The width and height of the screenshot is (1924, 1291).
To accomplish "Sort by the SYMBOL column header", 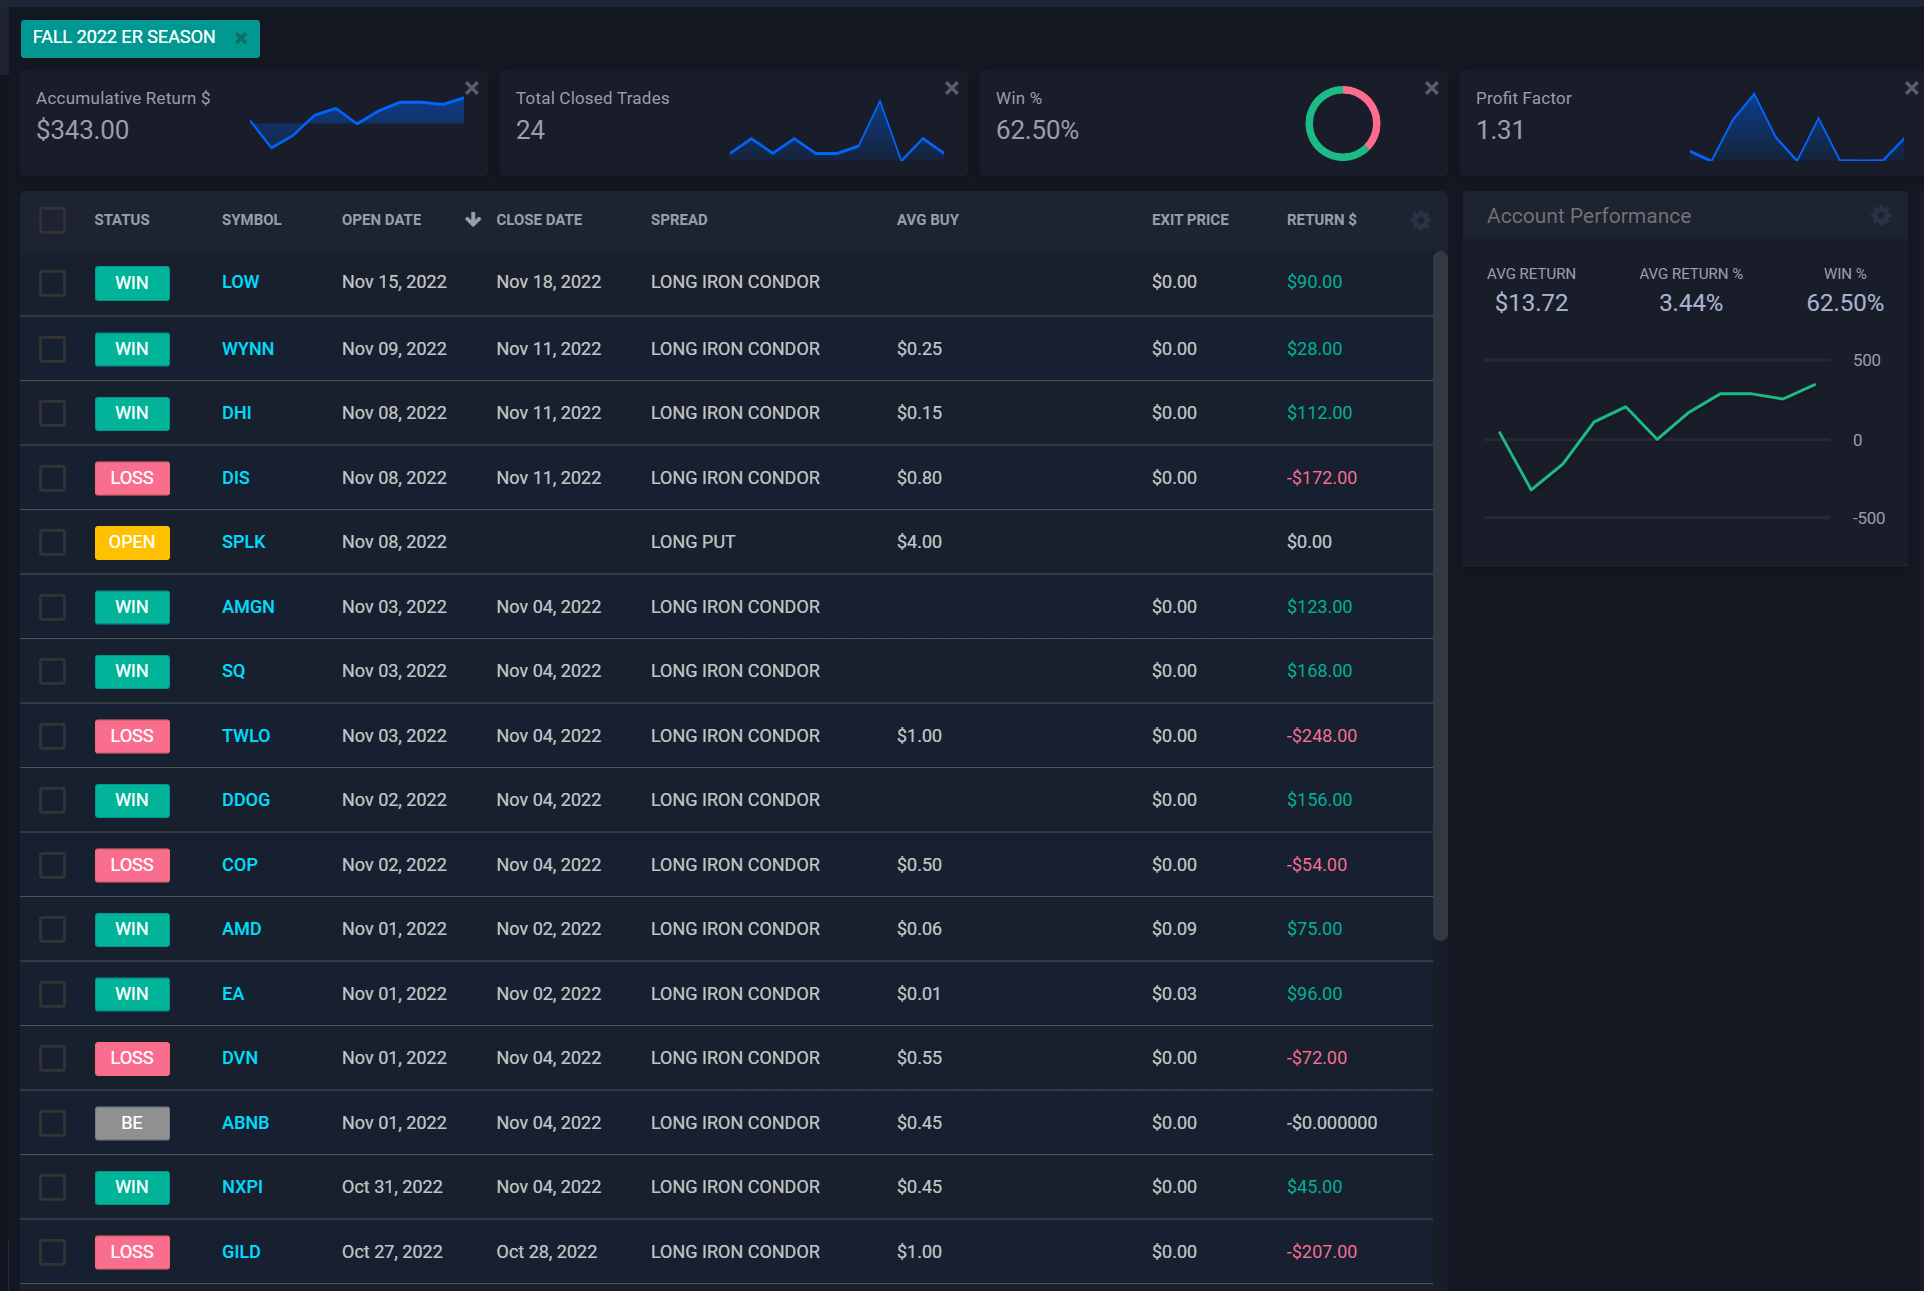I will tap(251, 220).
